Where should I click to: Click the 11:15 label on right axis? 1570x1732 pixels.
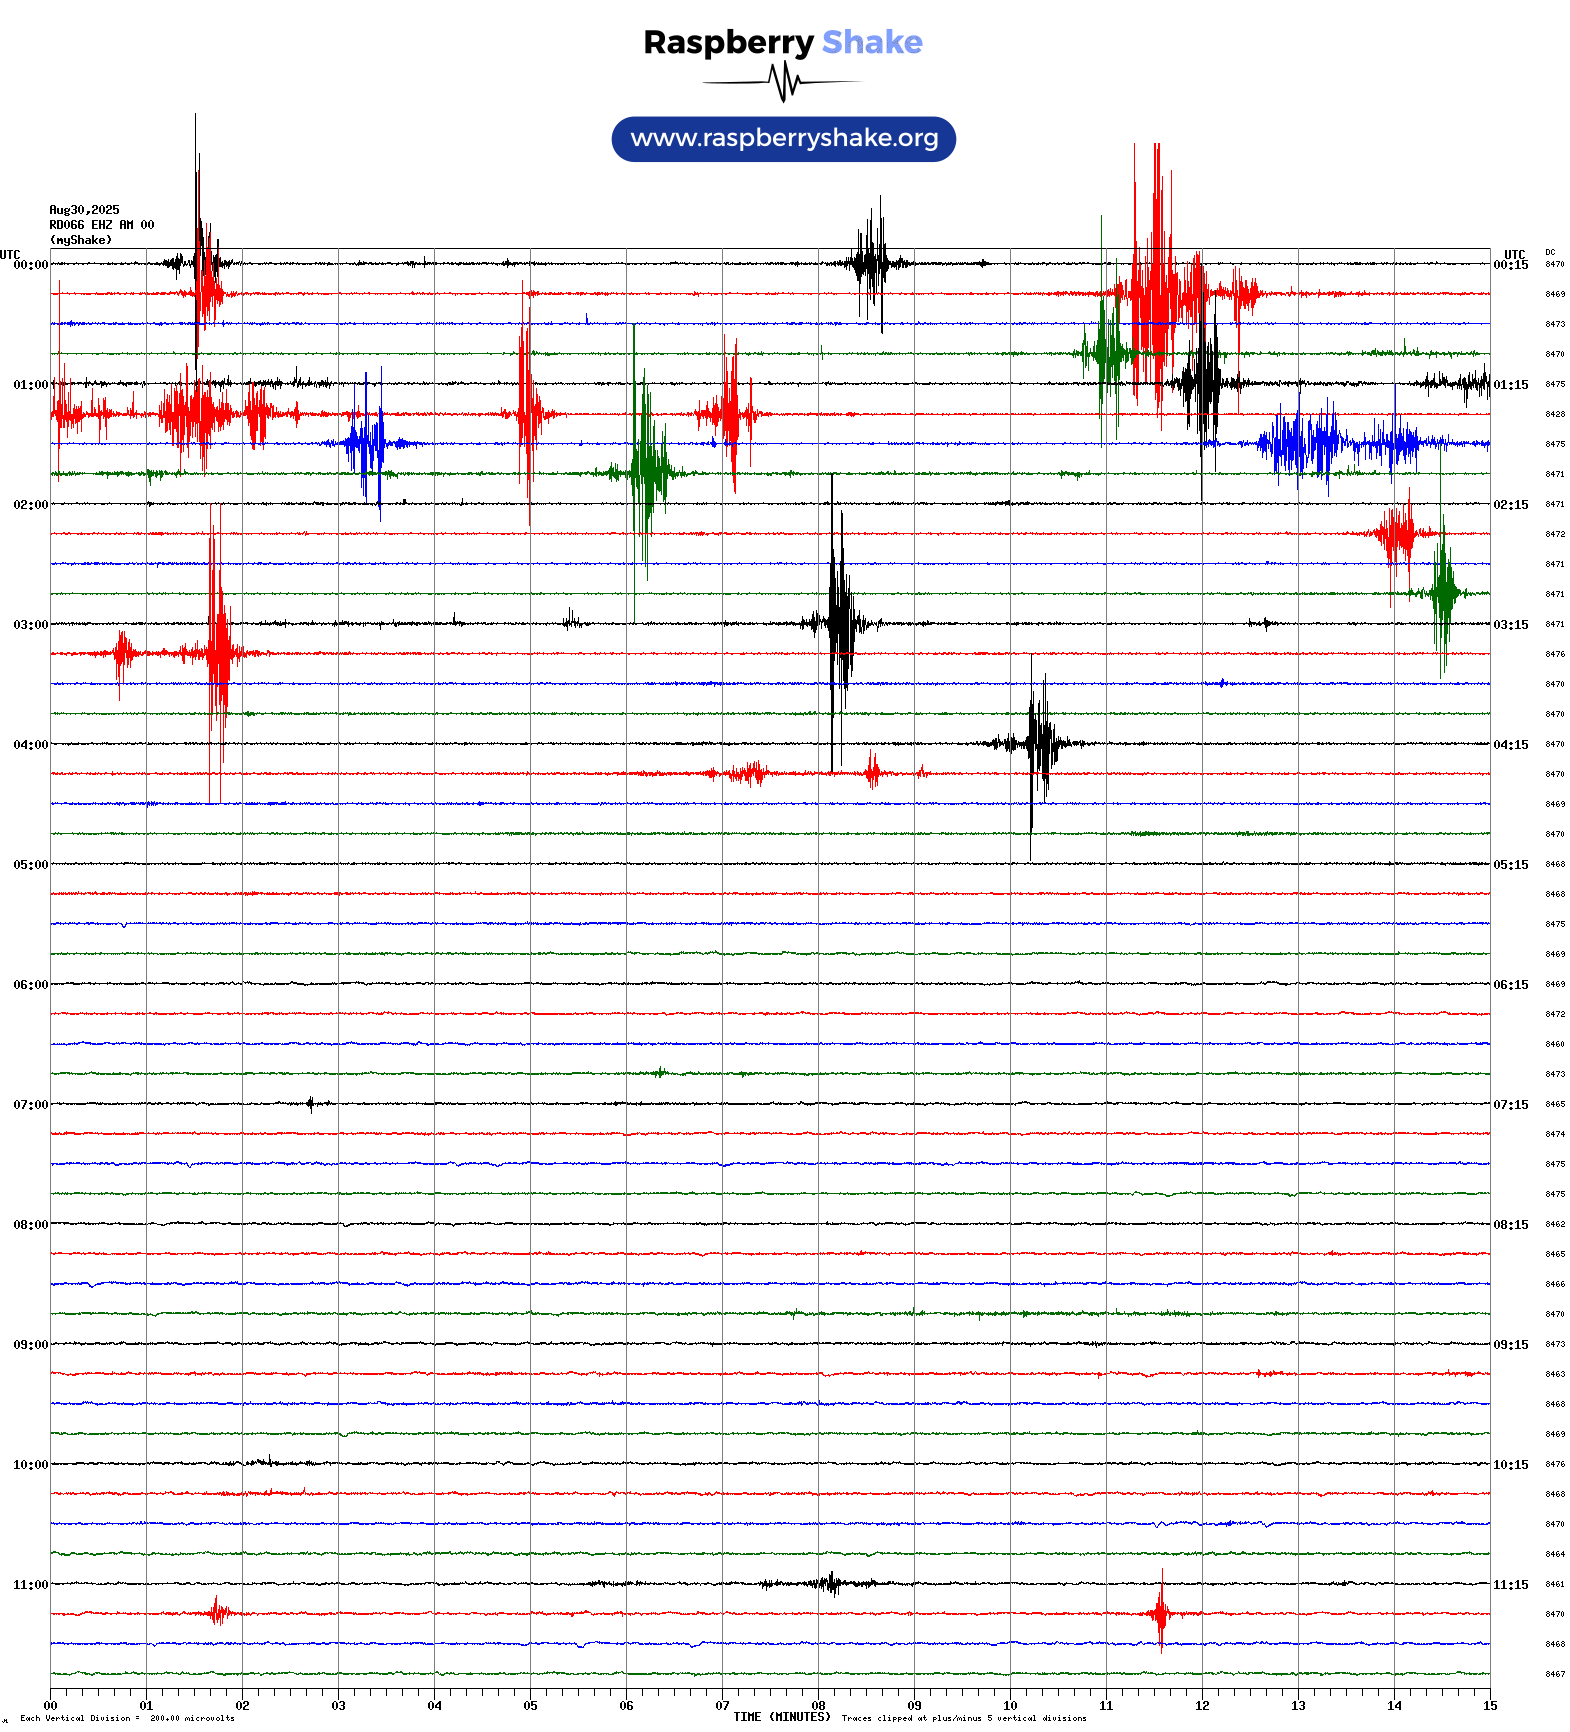coord(1510,1585)
